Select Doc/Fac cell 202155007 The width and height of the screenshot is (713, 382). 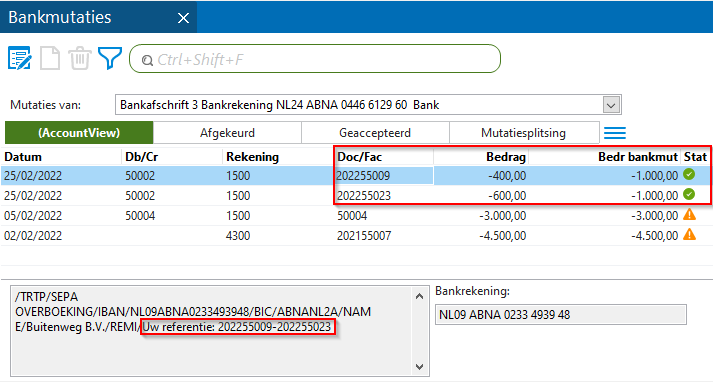(x=364, y=236)
